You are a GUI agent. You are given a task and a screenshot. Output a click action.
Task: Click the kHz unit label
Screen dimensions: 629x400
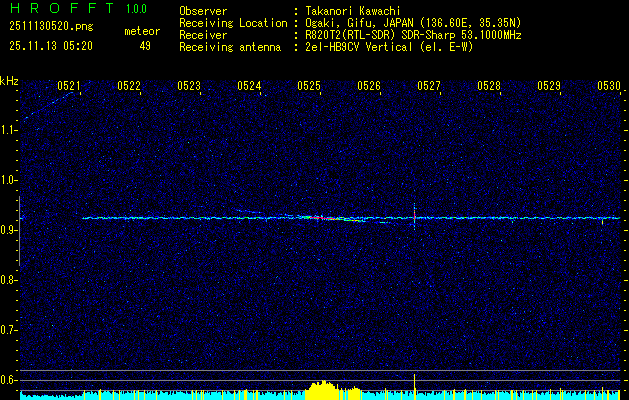[x=9, y=80]
